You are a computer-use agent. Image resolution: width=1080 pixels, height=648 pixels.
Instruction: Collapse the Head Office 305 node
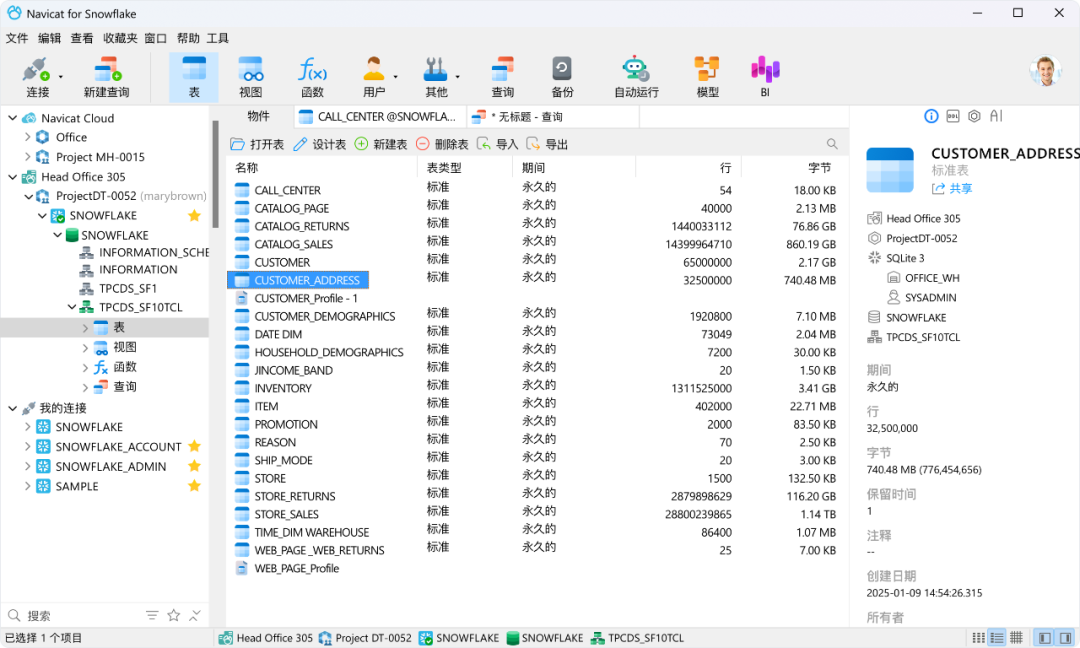(12, 176)
